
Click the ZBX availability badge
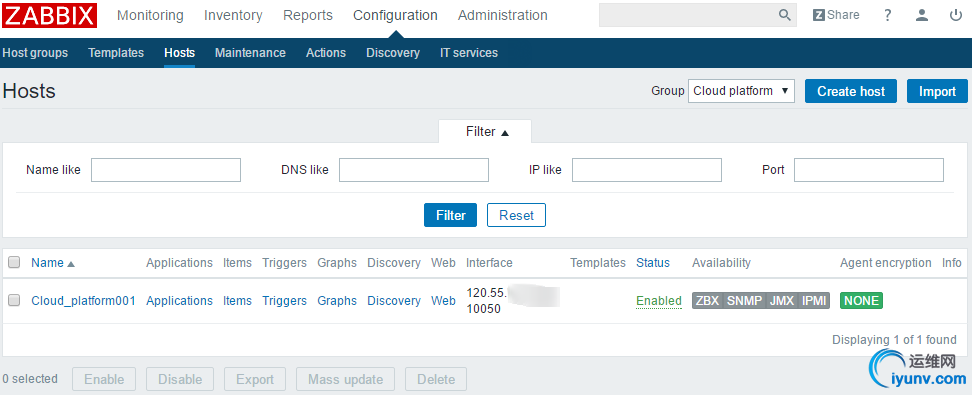coord(707,301)
